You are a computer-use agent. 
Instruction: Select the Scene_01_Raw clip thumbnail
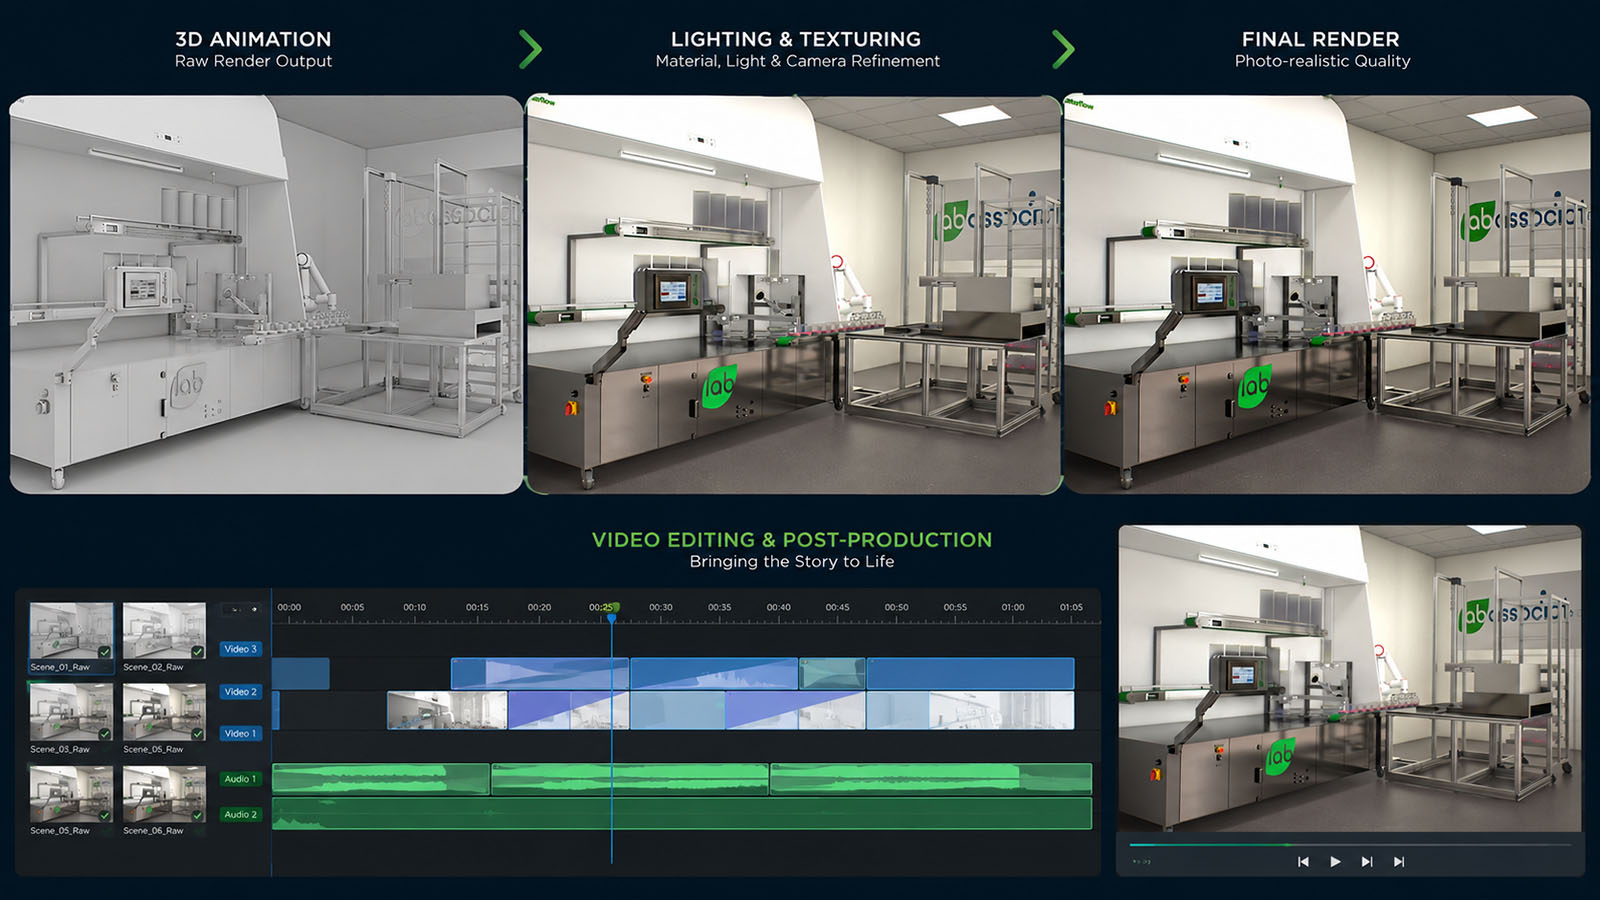[72, 631]
